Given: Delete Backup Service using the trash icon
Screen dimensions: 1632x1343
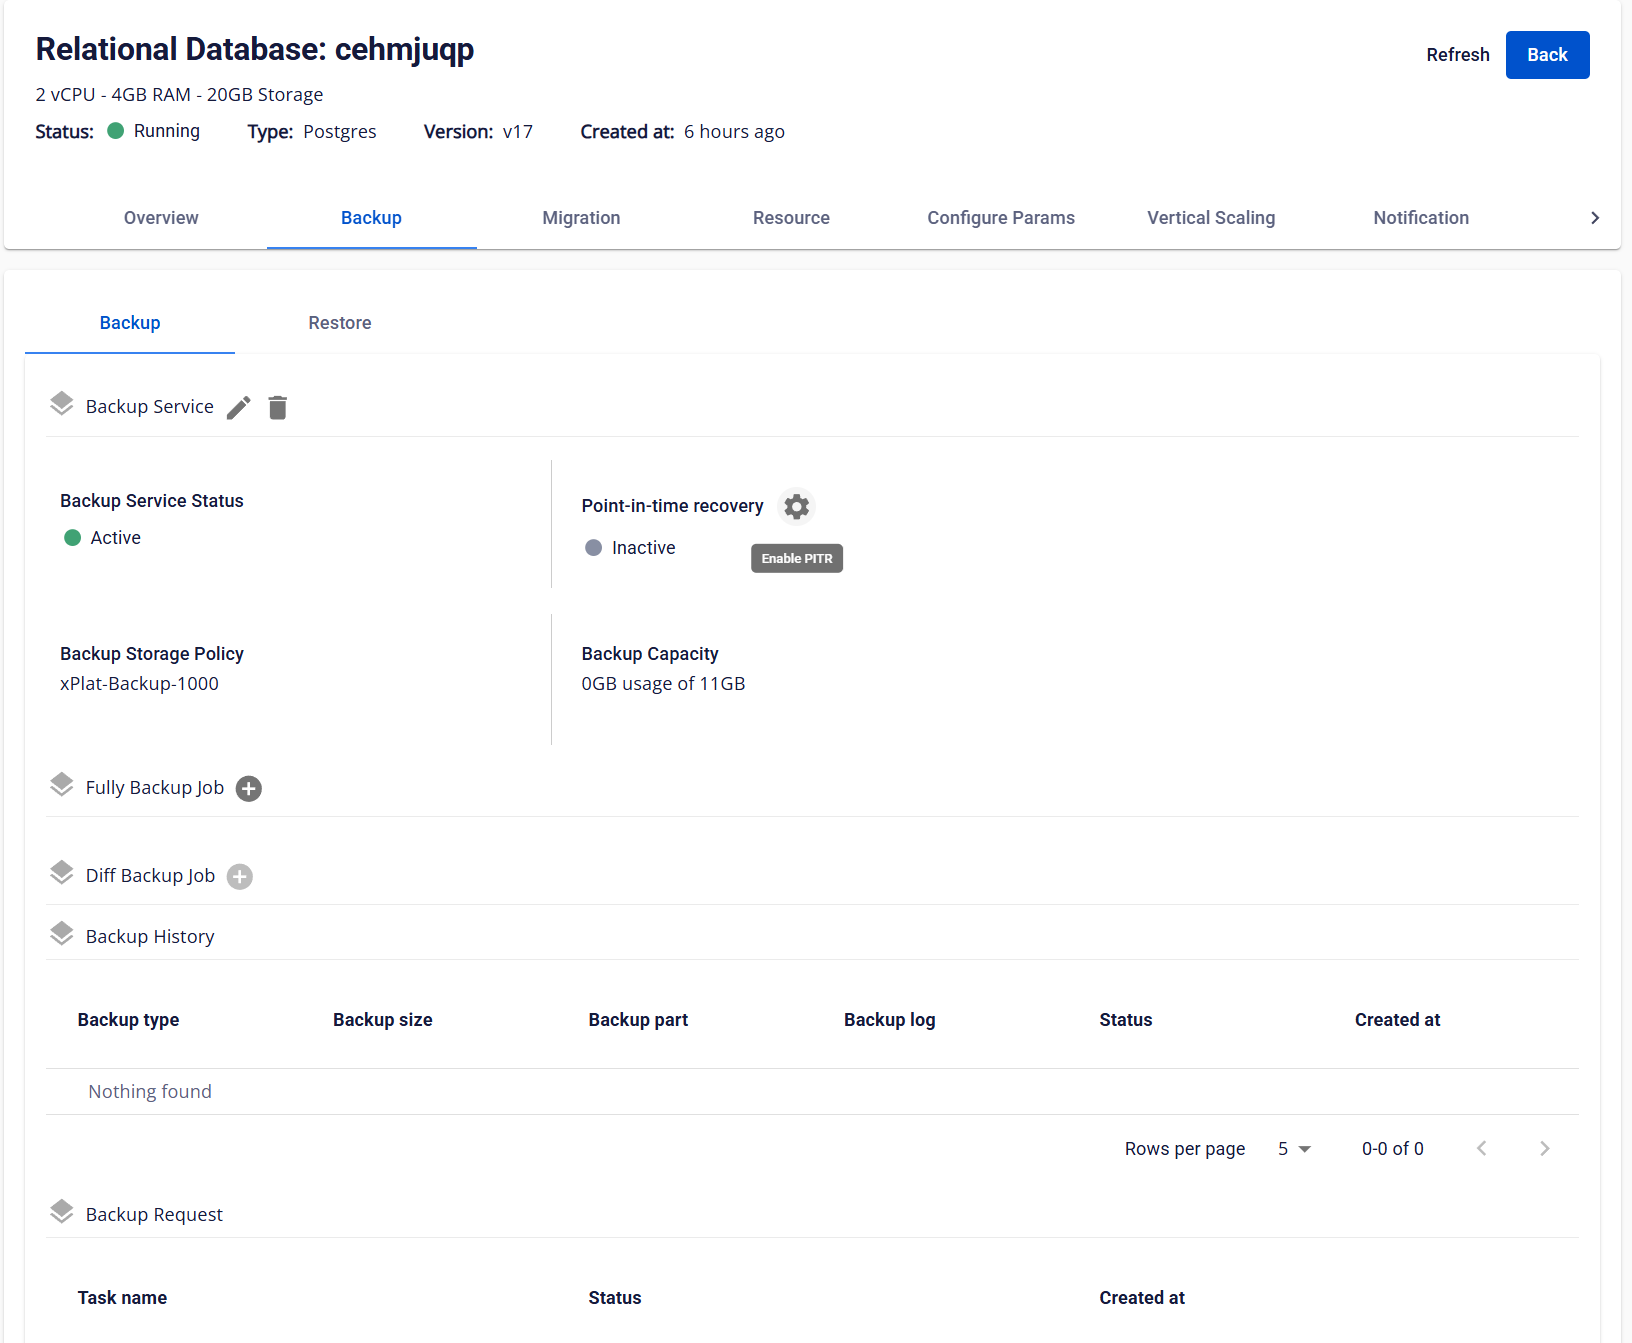Looking at the screenshot, I should (278, 408).
